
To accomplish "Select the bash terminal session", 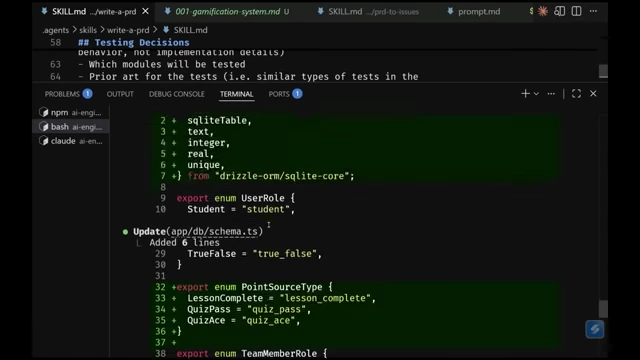I will 70,127.
